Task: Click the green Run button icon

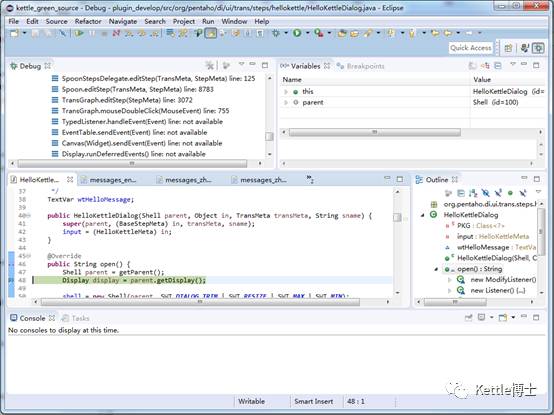Action: point(297,33)
